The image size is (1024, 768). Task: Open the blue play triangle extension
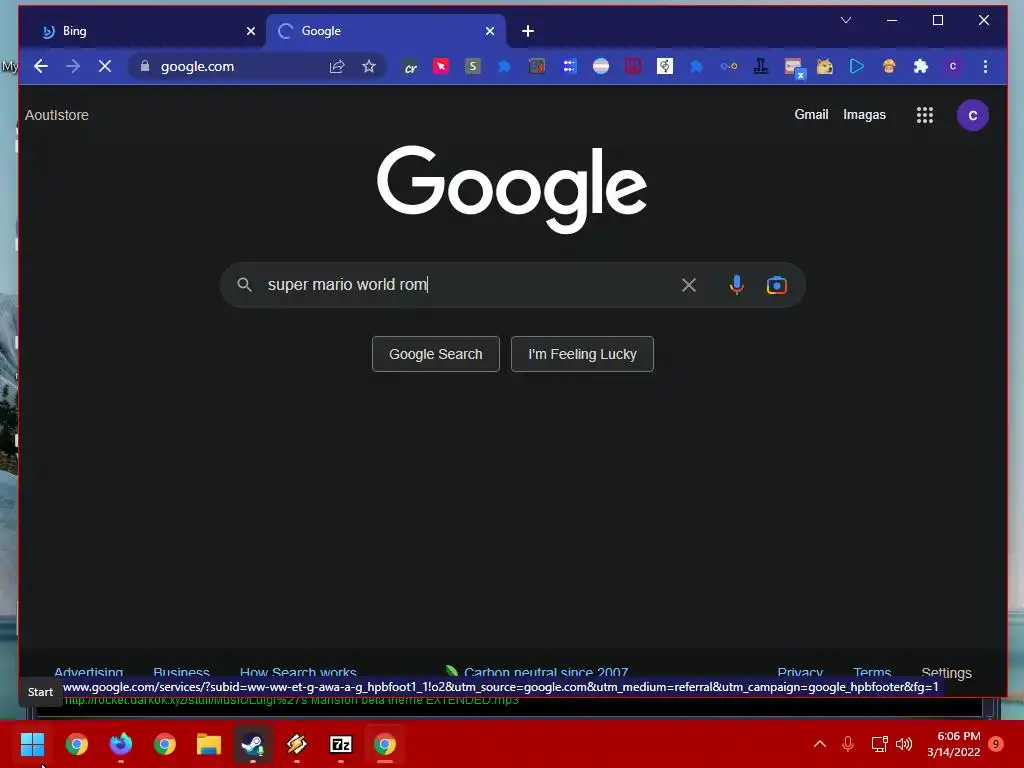[857, 66]
